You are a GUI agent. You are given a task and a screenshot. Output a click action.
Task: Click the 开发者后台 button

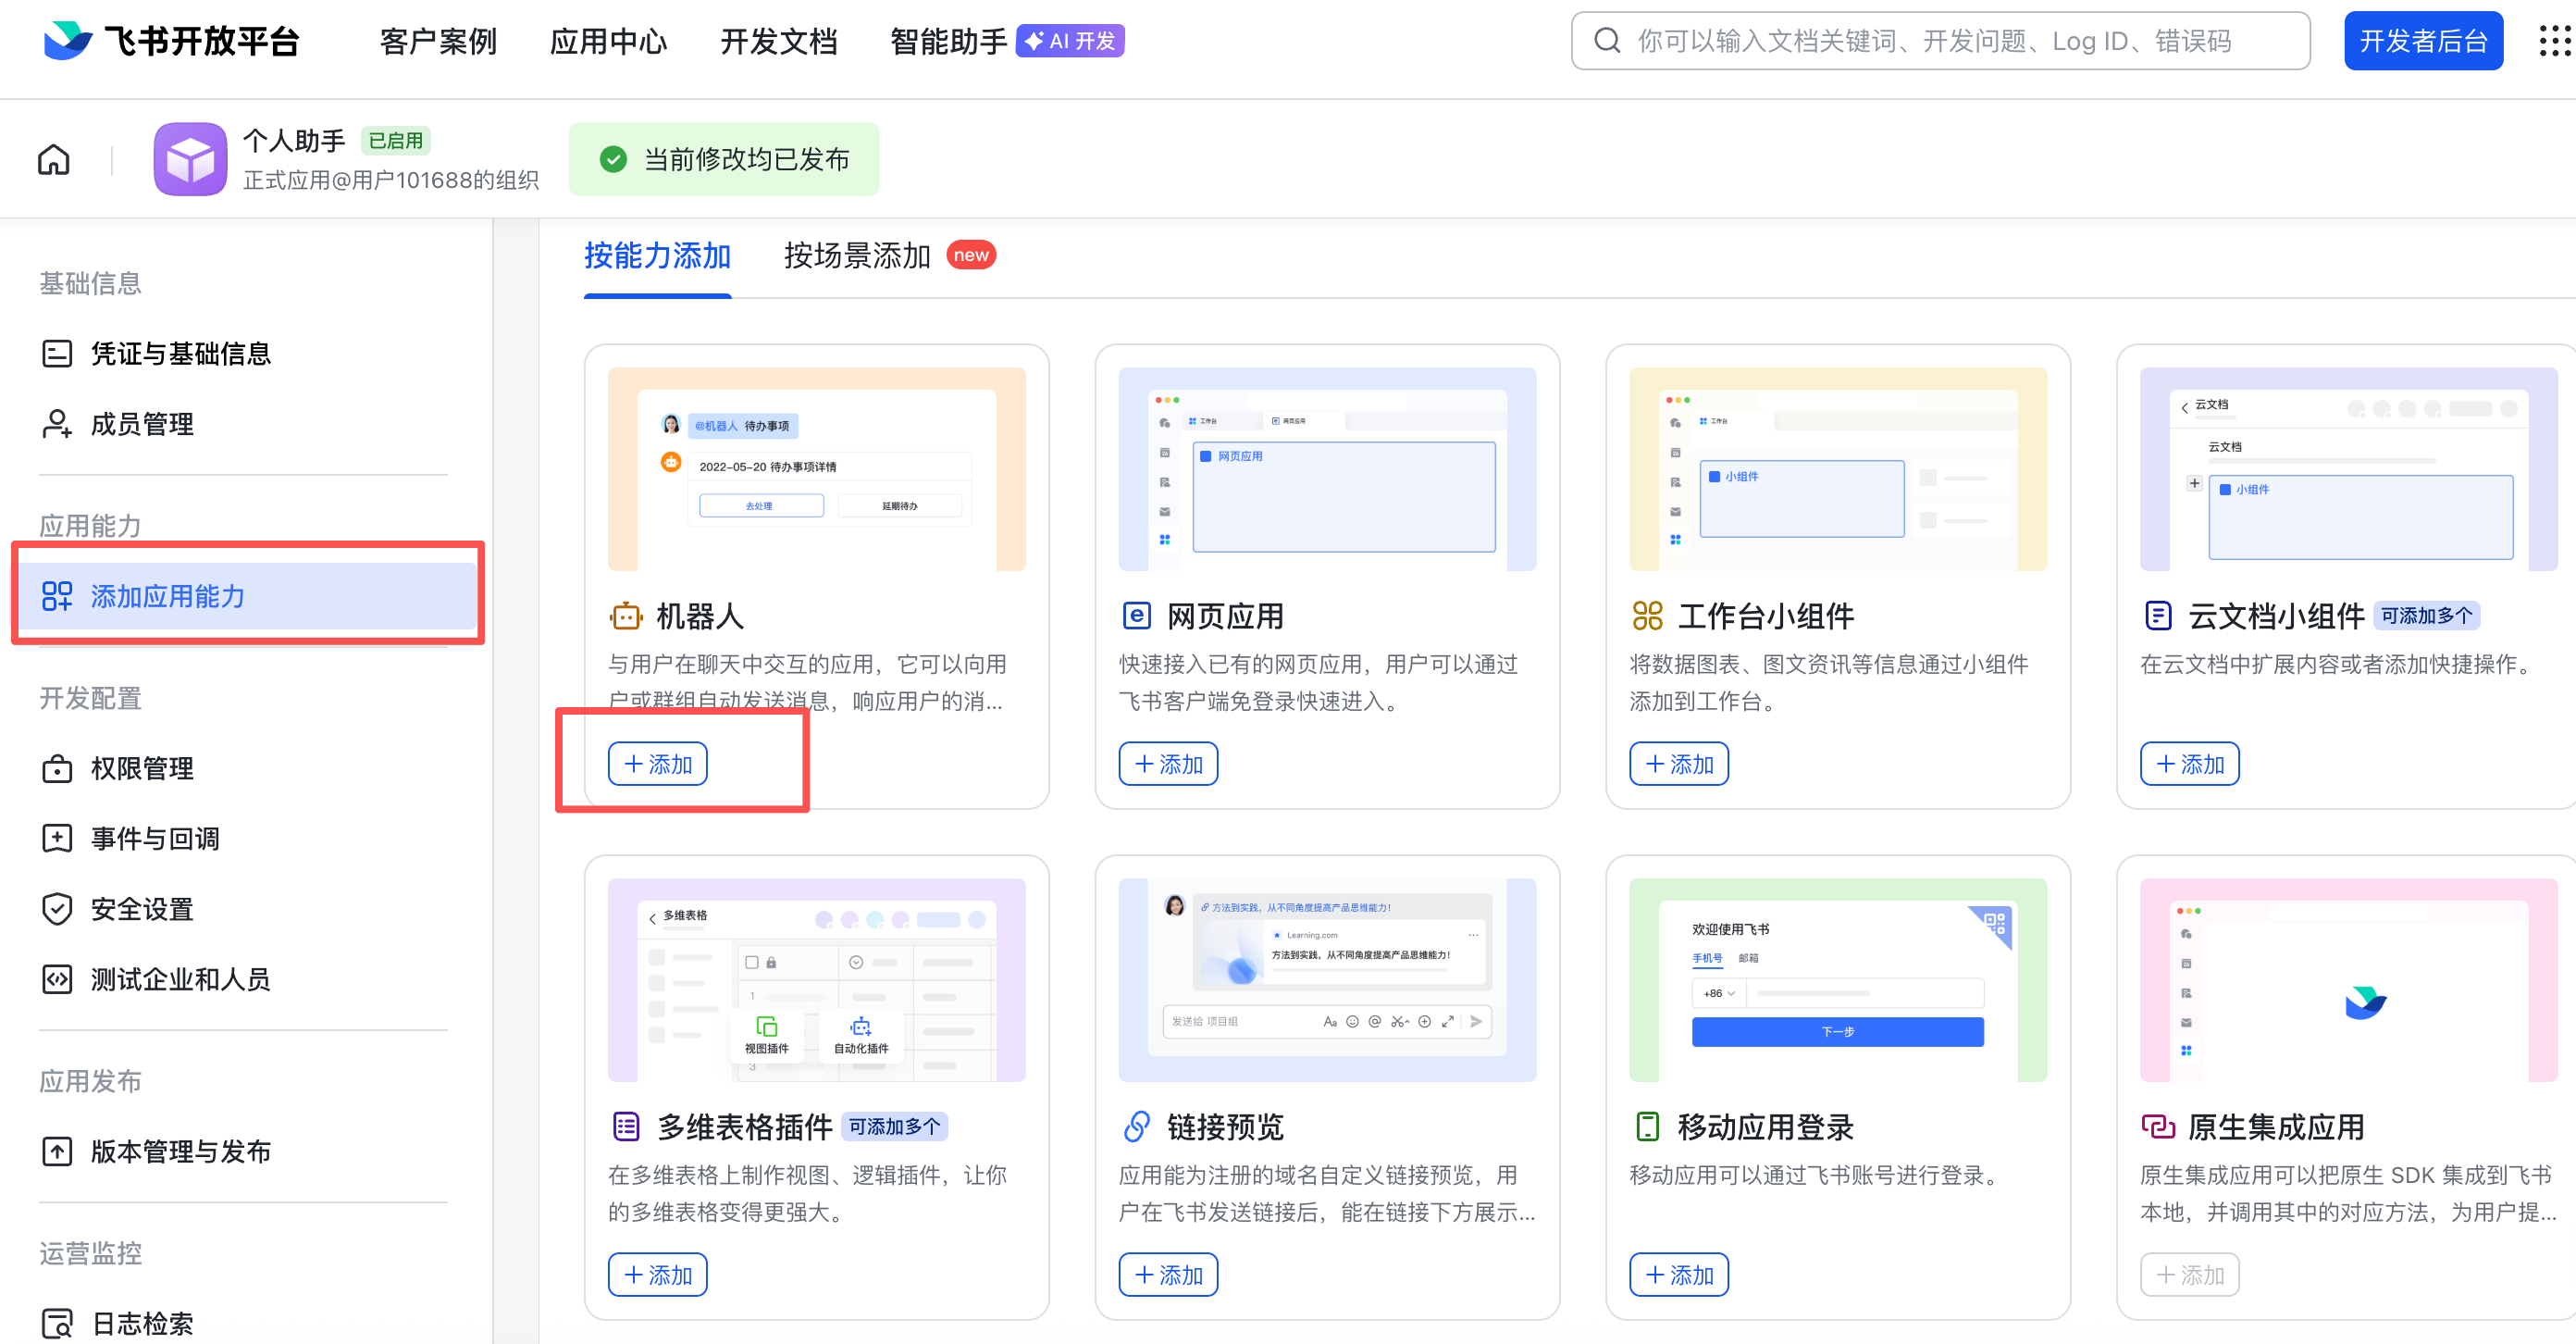(2423, 40)
